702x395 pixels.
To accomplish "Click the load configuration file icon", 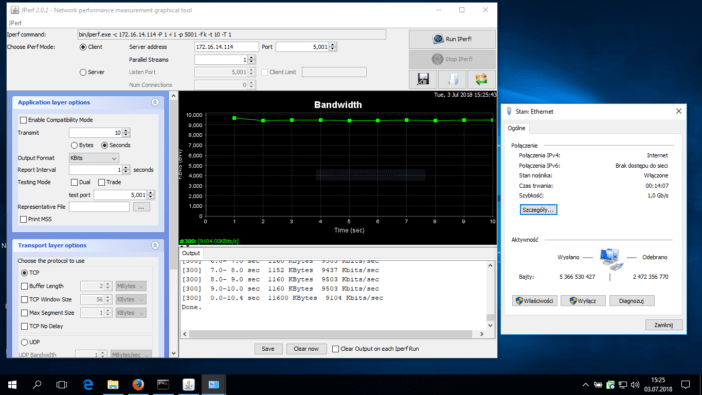I will pyautogui.click(x=453, y=79).
